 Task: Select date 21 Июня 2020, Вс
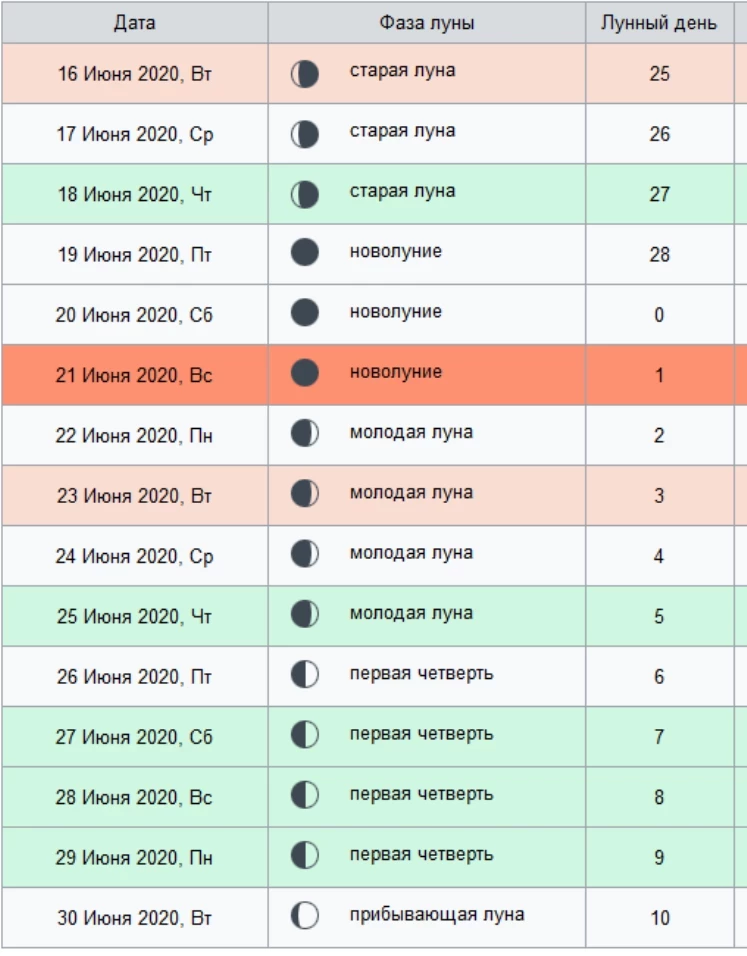point(134,376)
